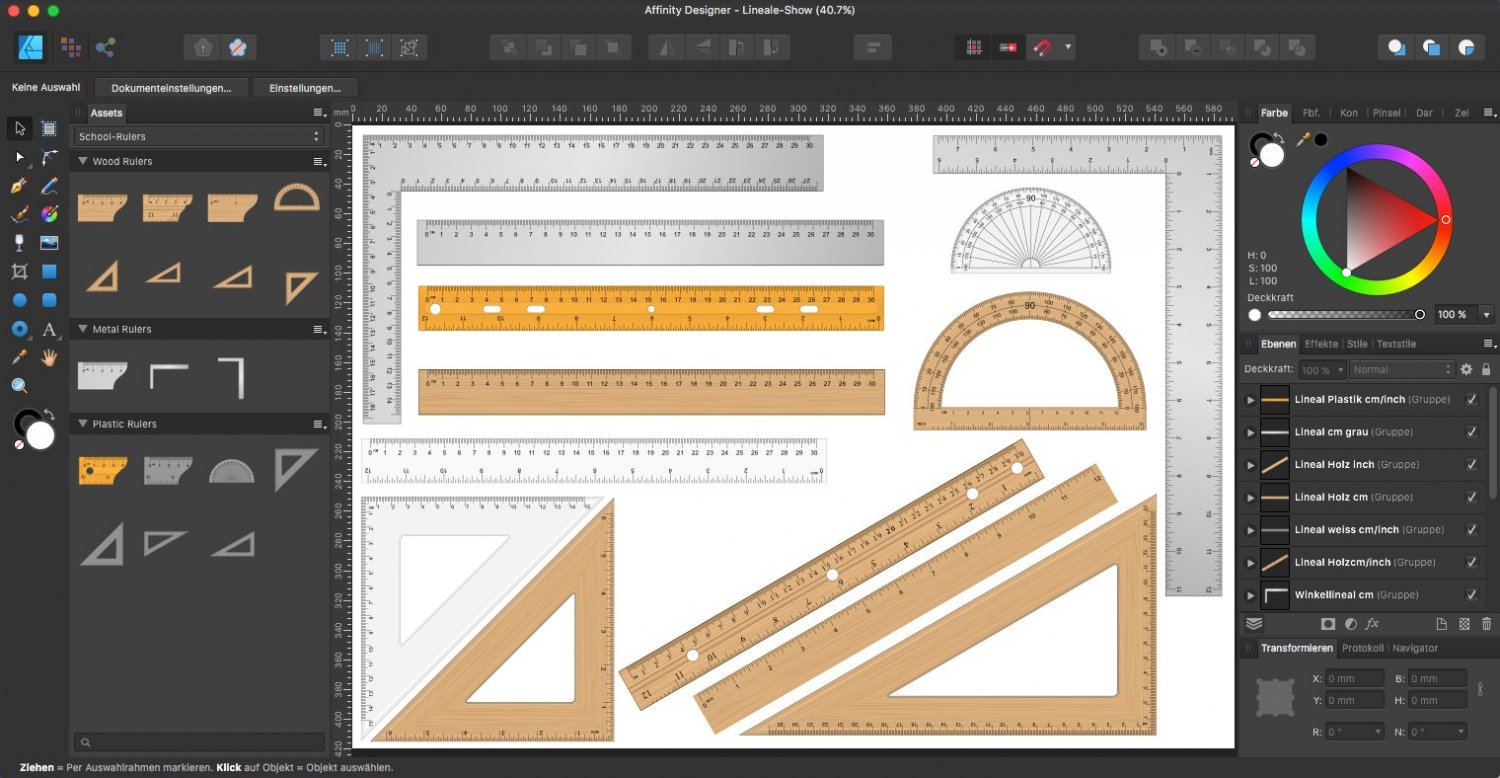Switch to the Designer persona

(30, 47)
